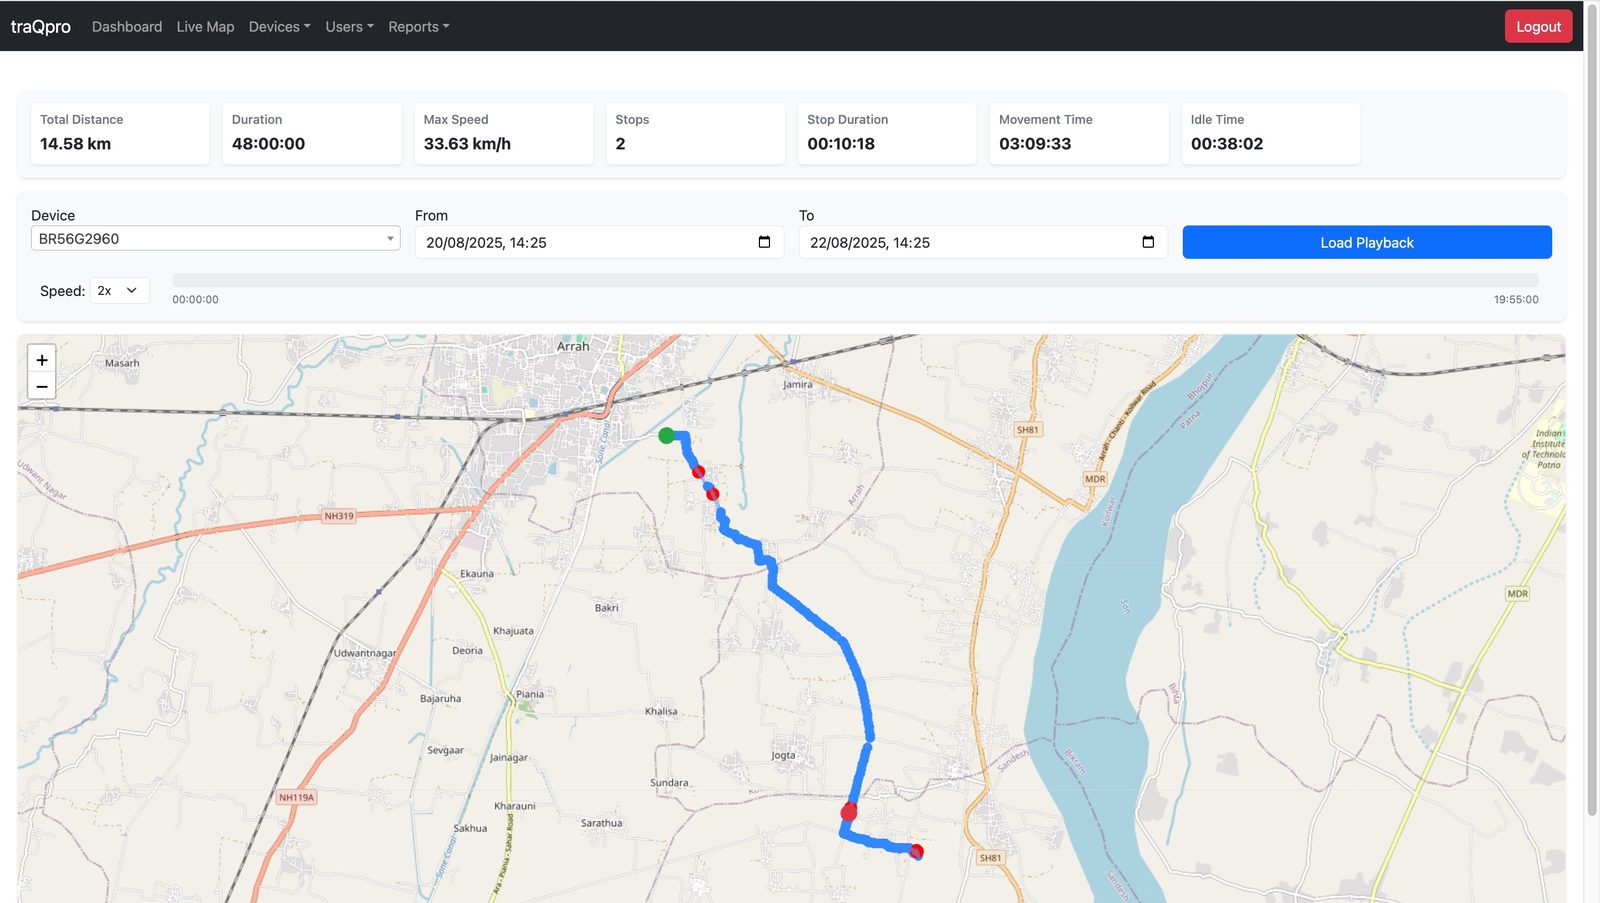
Task: Zoom out of the map with minus button
Action: [41, 386]
